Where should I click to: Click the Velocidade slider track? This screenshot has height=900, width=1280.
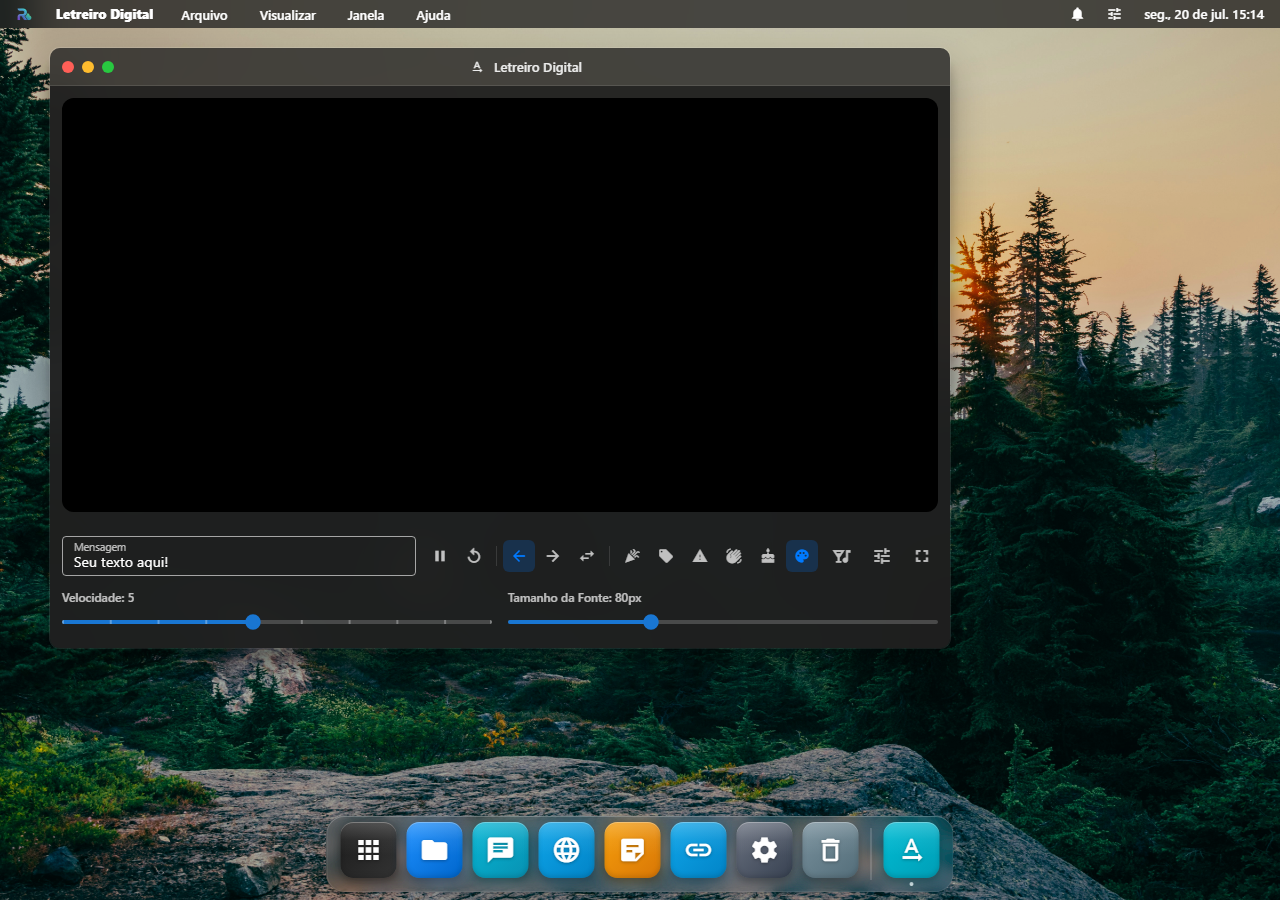coord(277,622)
